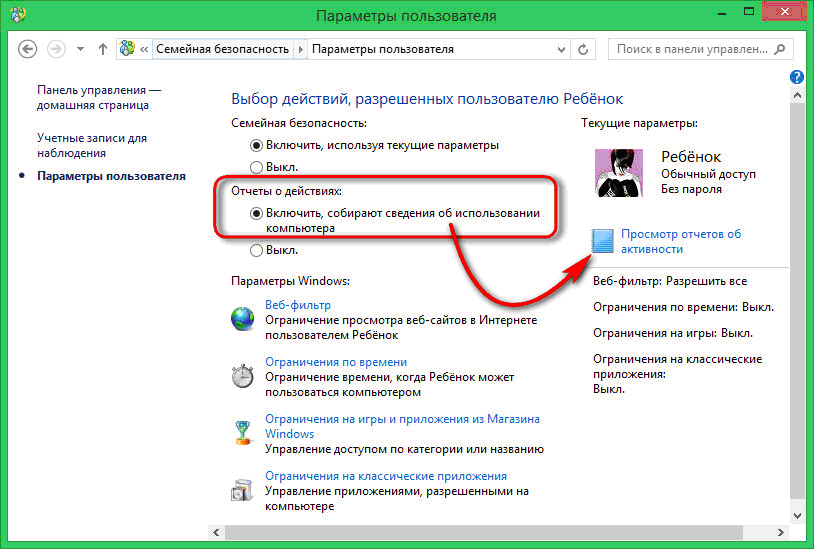Open Просмотр отчетов об активности link
Viewport: 814px width, 549px height.
[681, 241]
